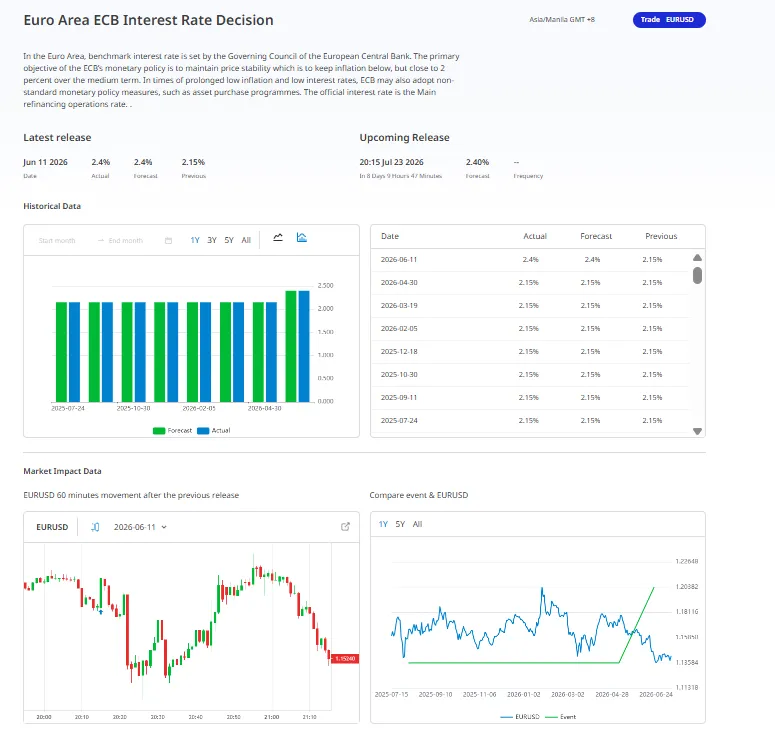Viewport: 775px width, 731px height.
Task: Select 5Y range for historical data
Action: coord(229,240)
